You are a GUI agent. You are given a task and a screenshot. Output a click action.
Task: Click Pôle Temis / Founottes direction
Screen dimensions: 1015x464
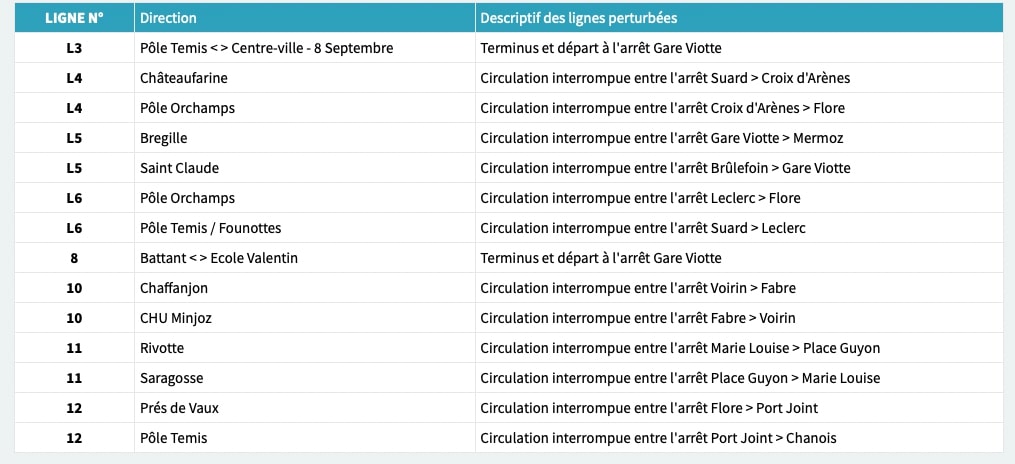(x=210, y=228)
